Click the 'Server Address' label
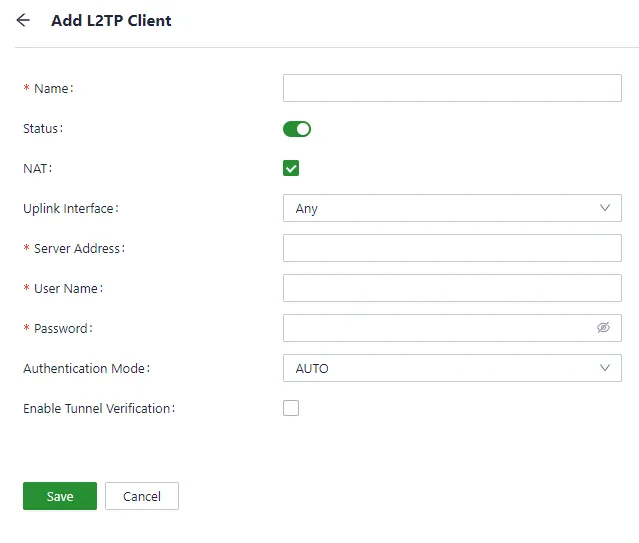639x543 pixels. (79, 249)
